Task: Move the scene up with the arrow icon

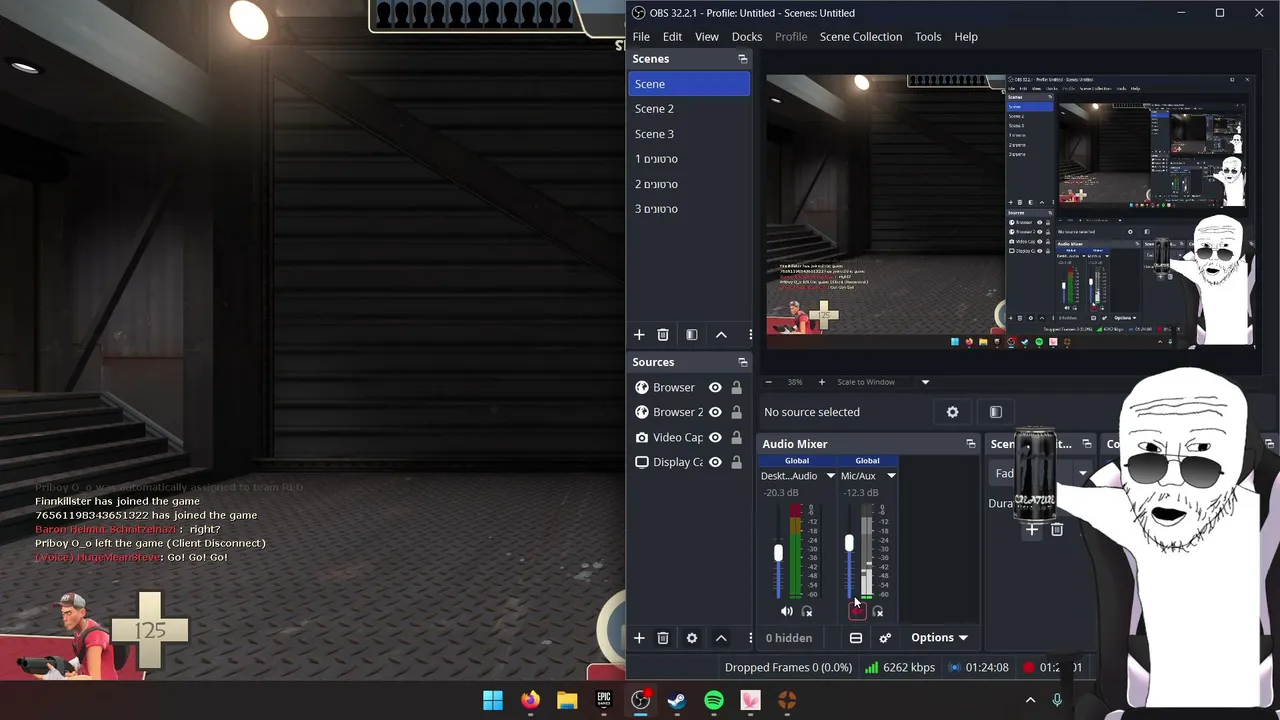Action: coord(721,335)
